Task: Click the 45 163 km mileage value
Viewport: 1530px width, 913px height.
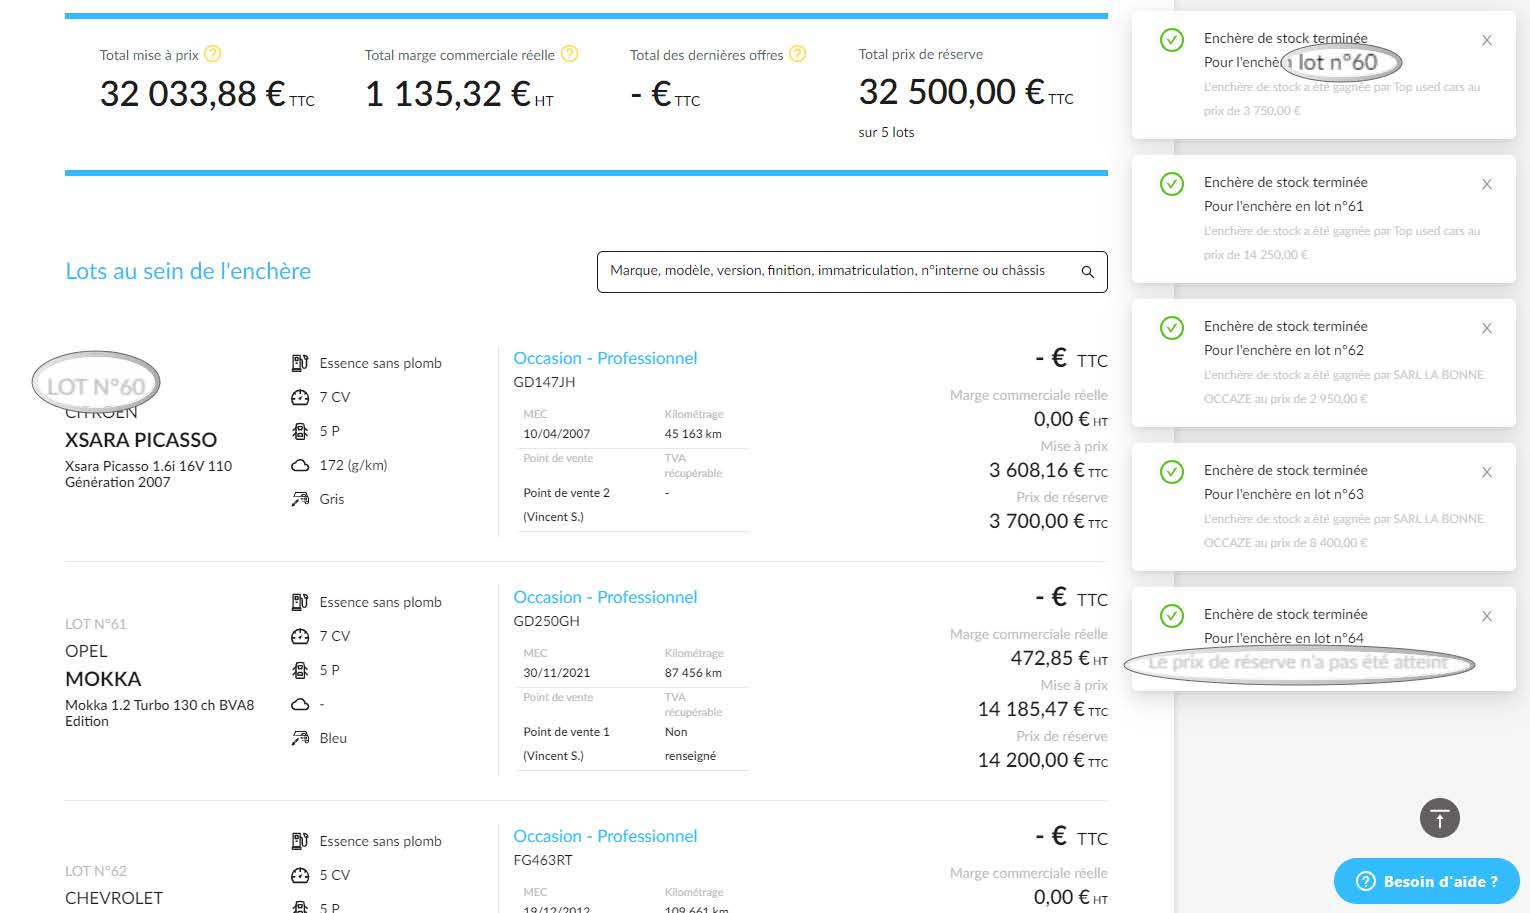Action: point(693,434)
